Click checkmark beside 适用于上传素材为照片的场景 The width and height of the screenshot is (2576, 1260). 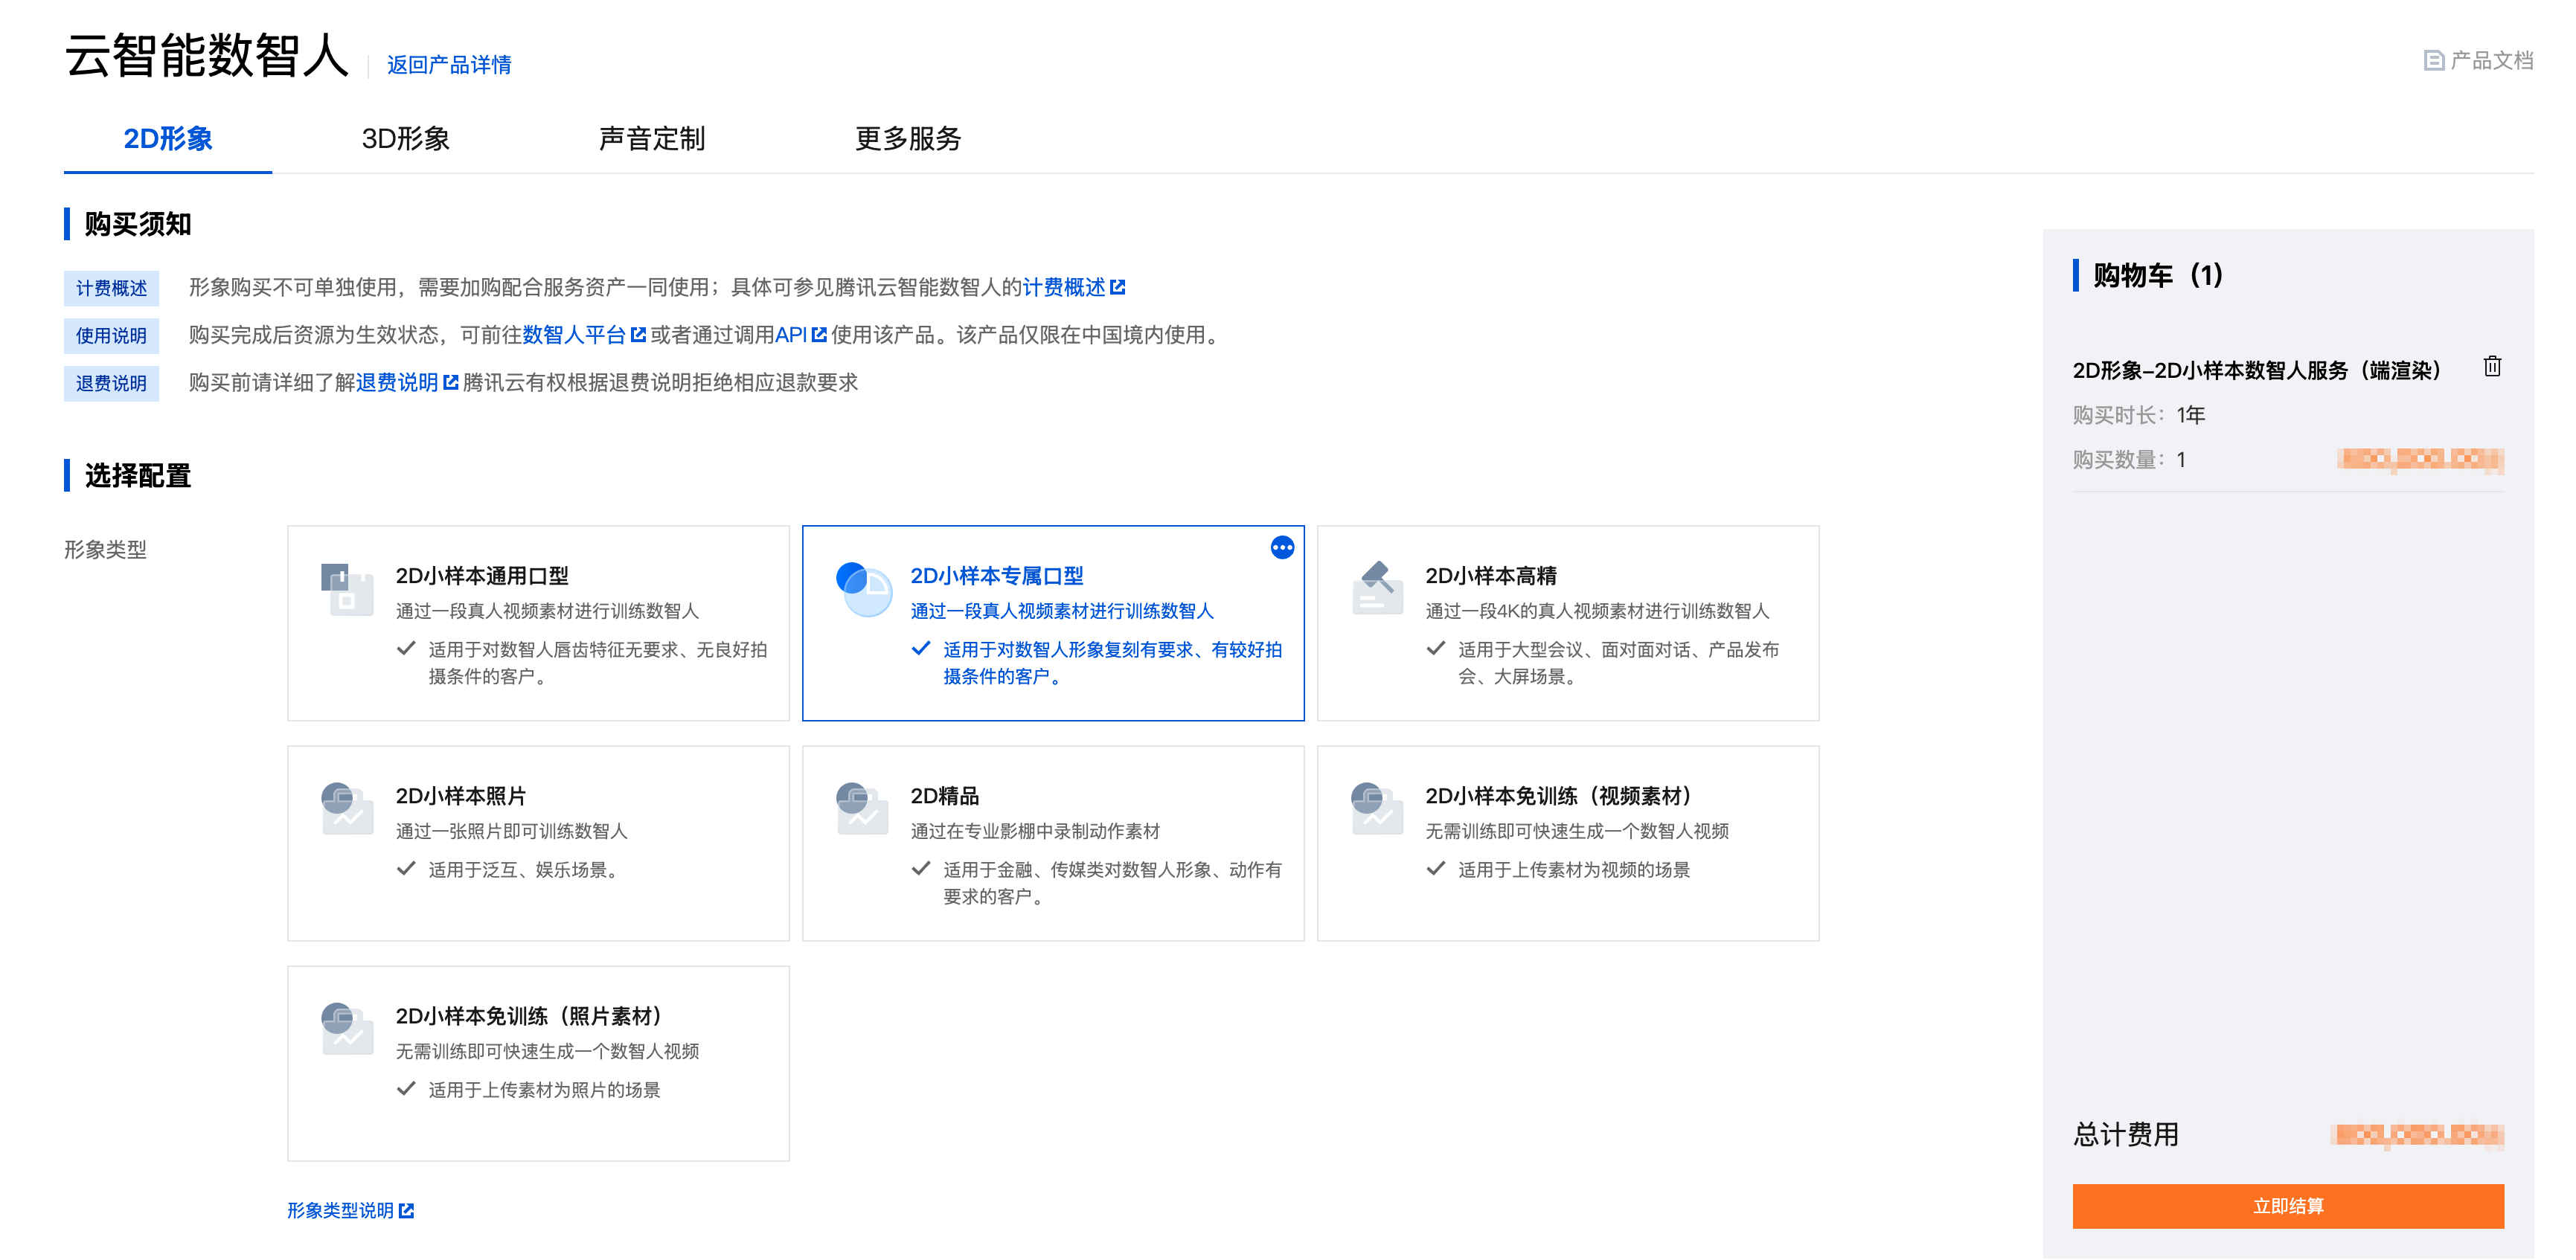(x=406, y=1089)
